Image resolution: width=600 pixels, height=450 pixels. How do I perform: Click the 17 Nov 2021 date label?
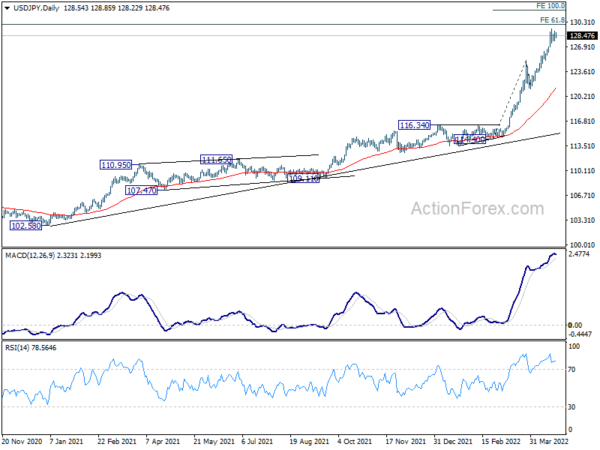[405, 442]
